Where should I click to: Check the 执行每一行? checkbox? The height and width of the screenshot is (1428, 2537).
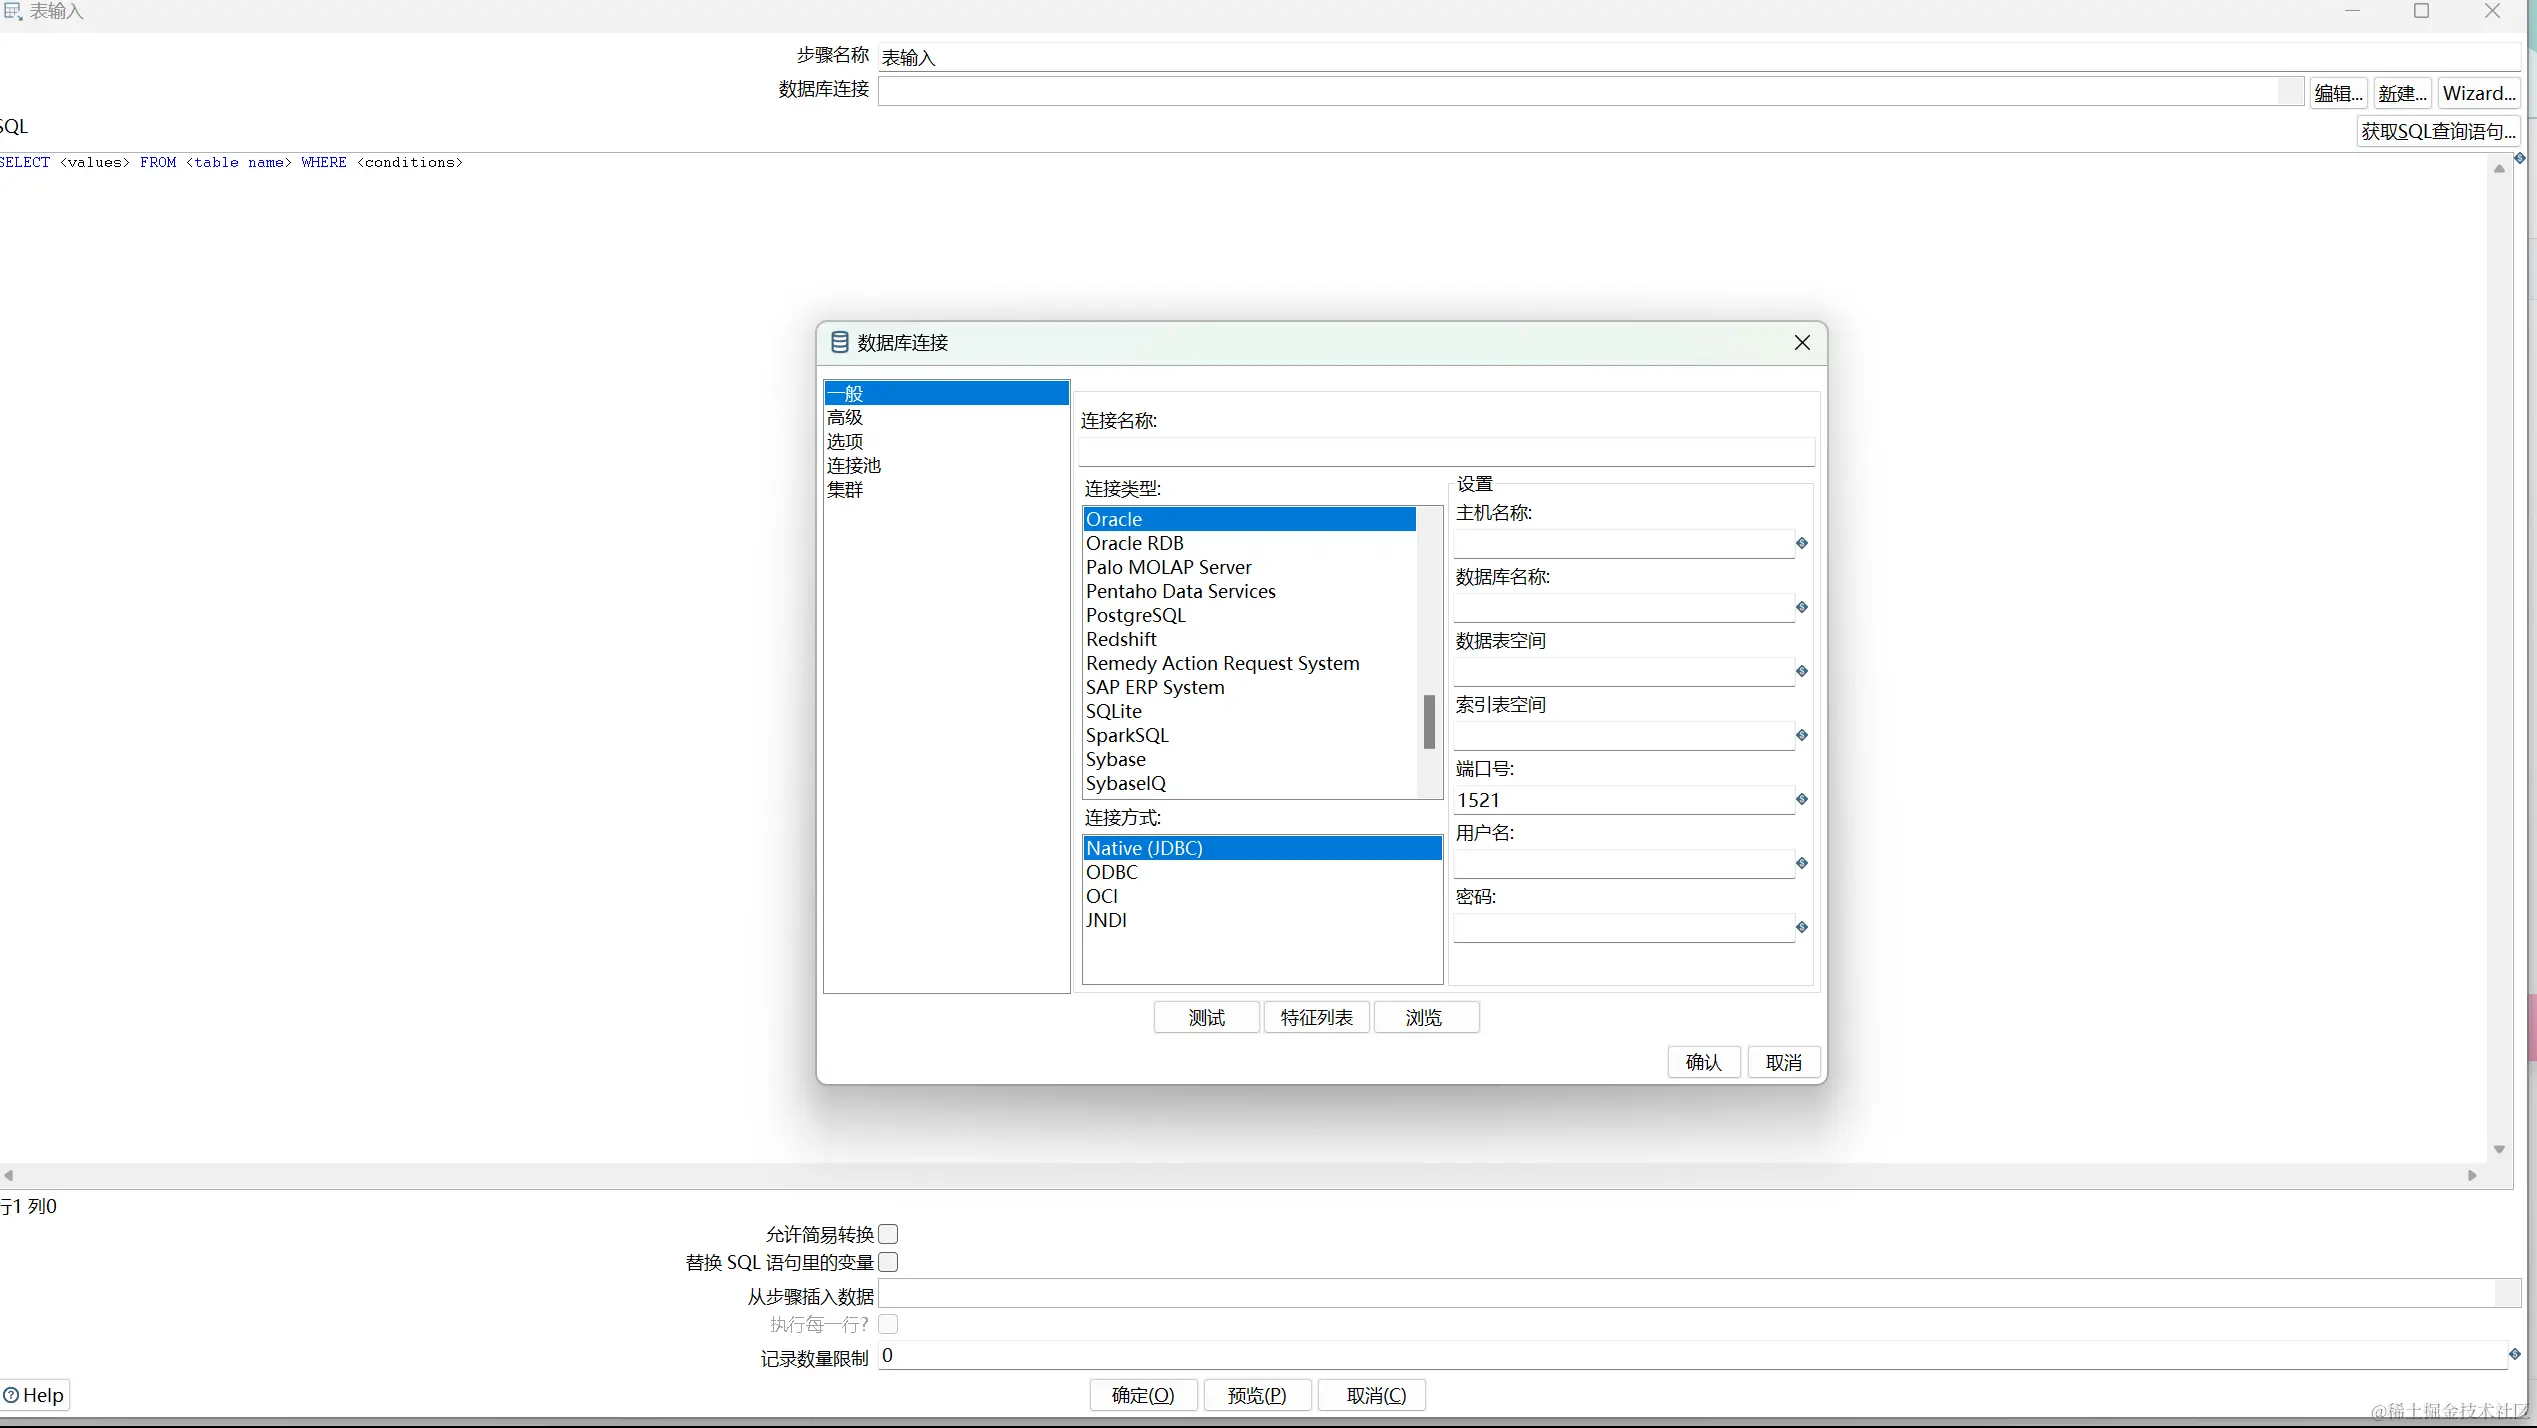(x=888, y=1324)
